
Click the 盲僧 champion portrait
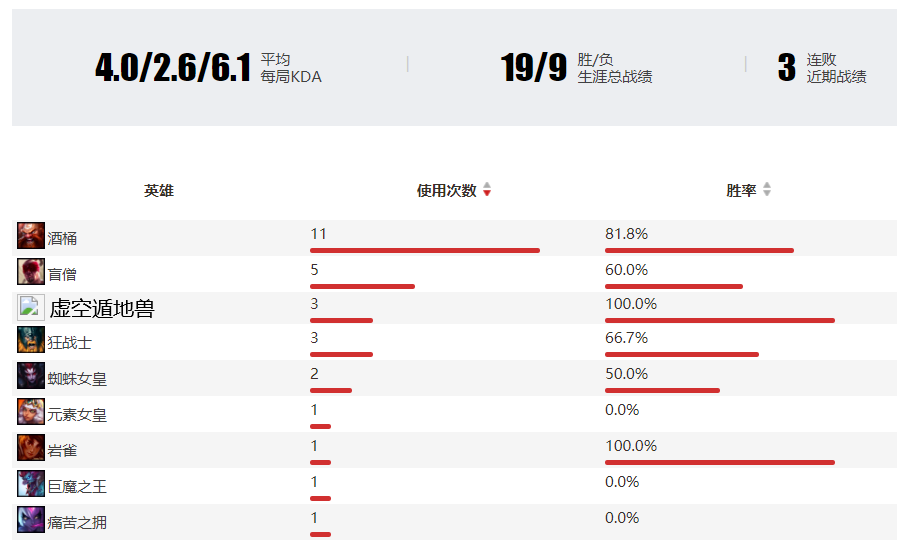coord(31,273)
